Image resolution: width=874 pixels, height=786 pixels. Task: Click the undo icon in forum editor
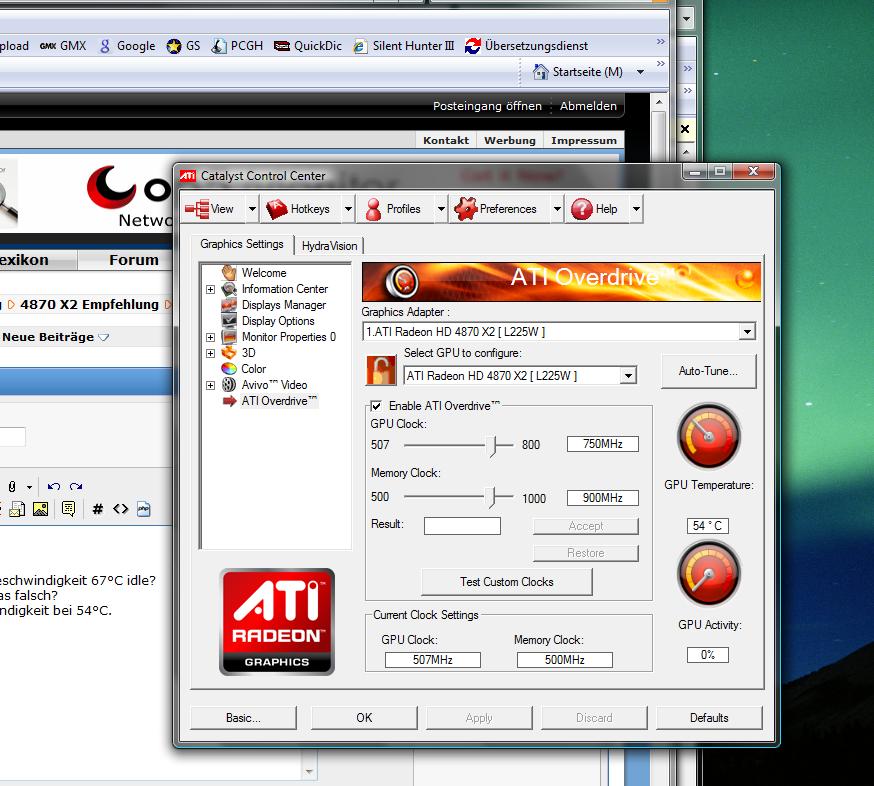[x=54, y=486]
